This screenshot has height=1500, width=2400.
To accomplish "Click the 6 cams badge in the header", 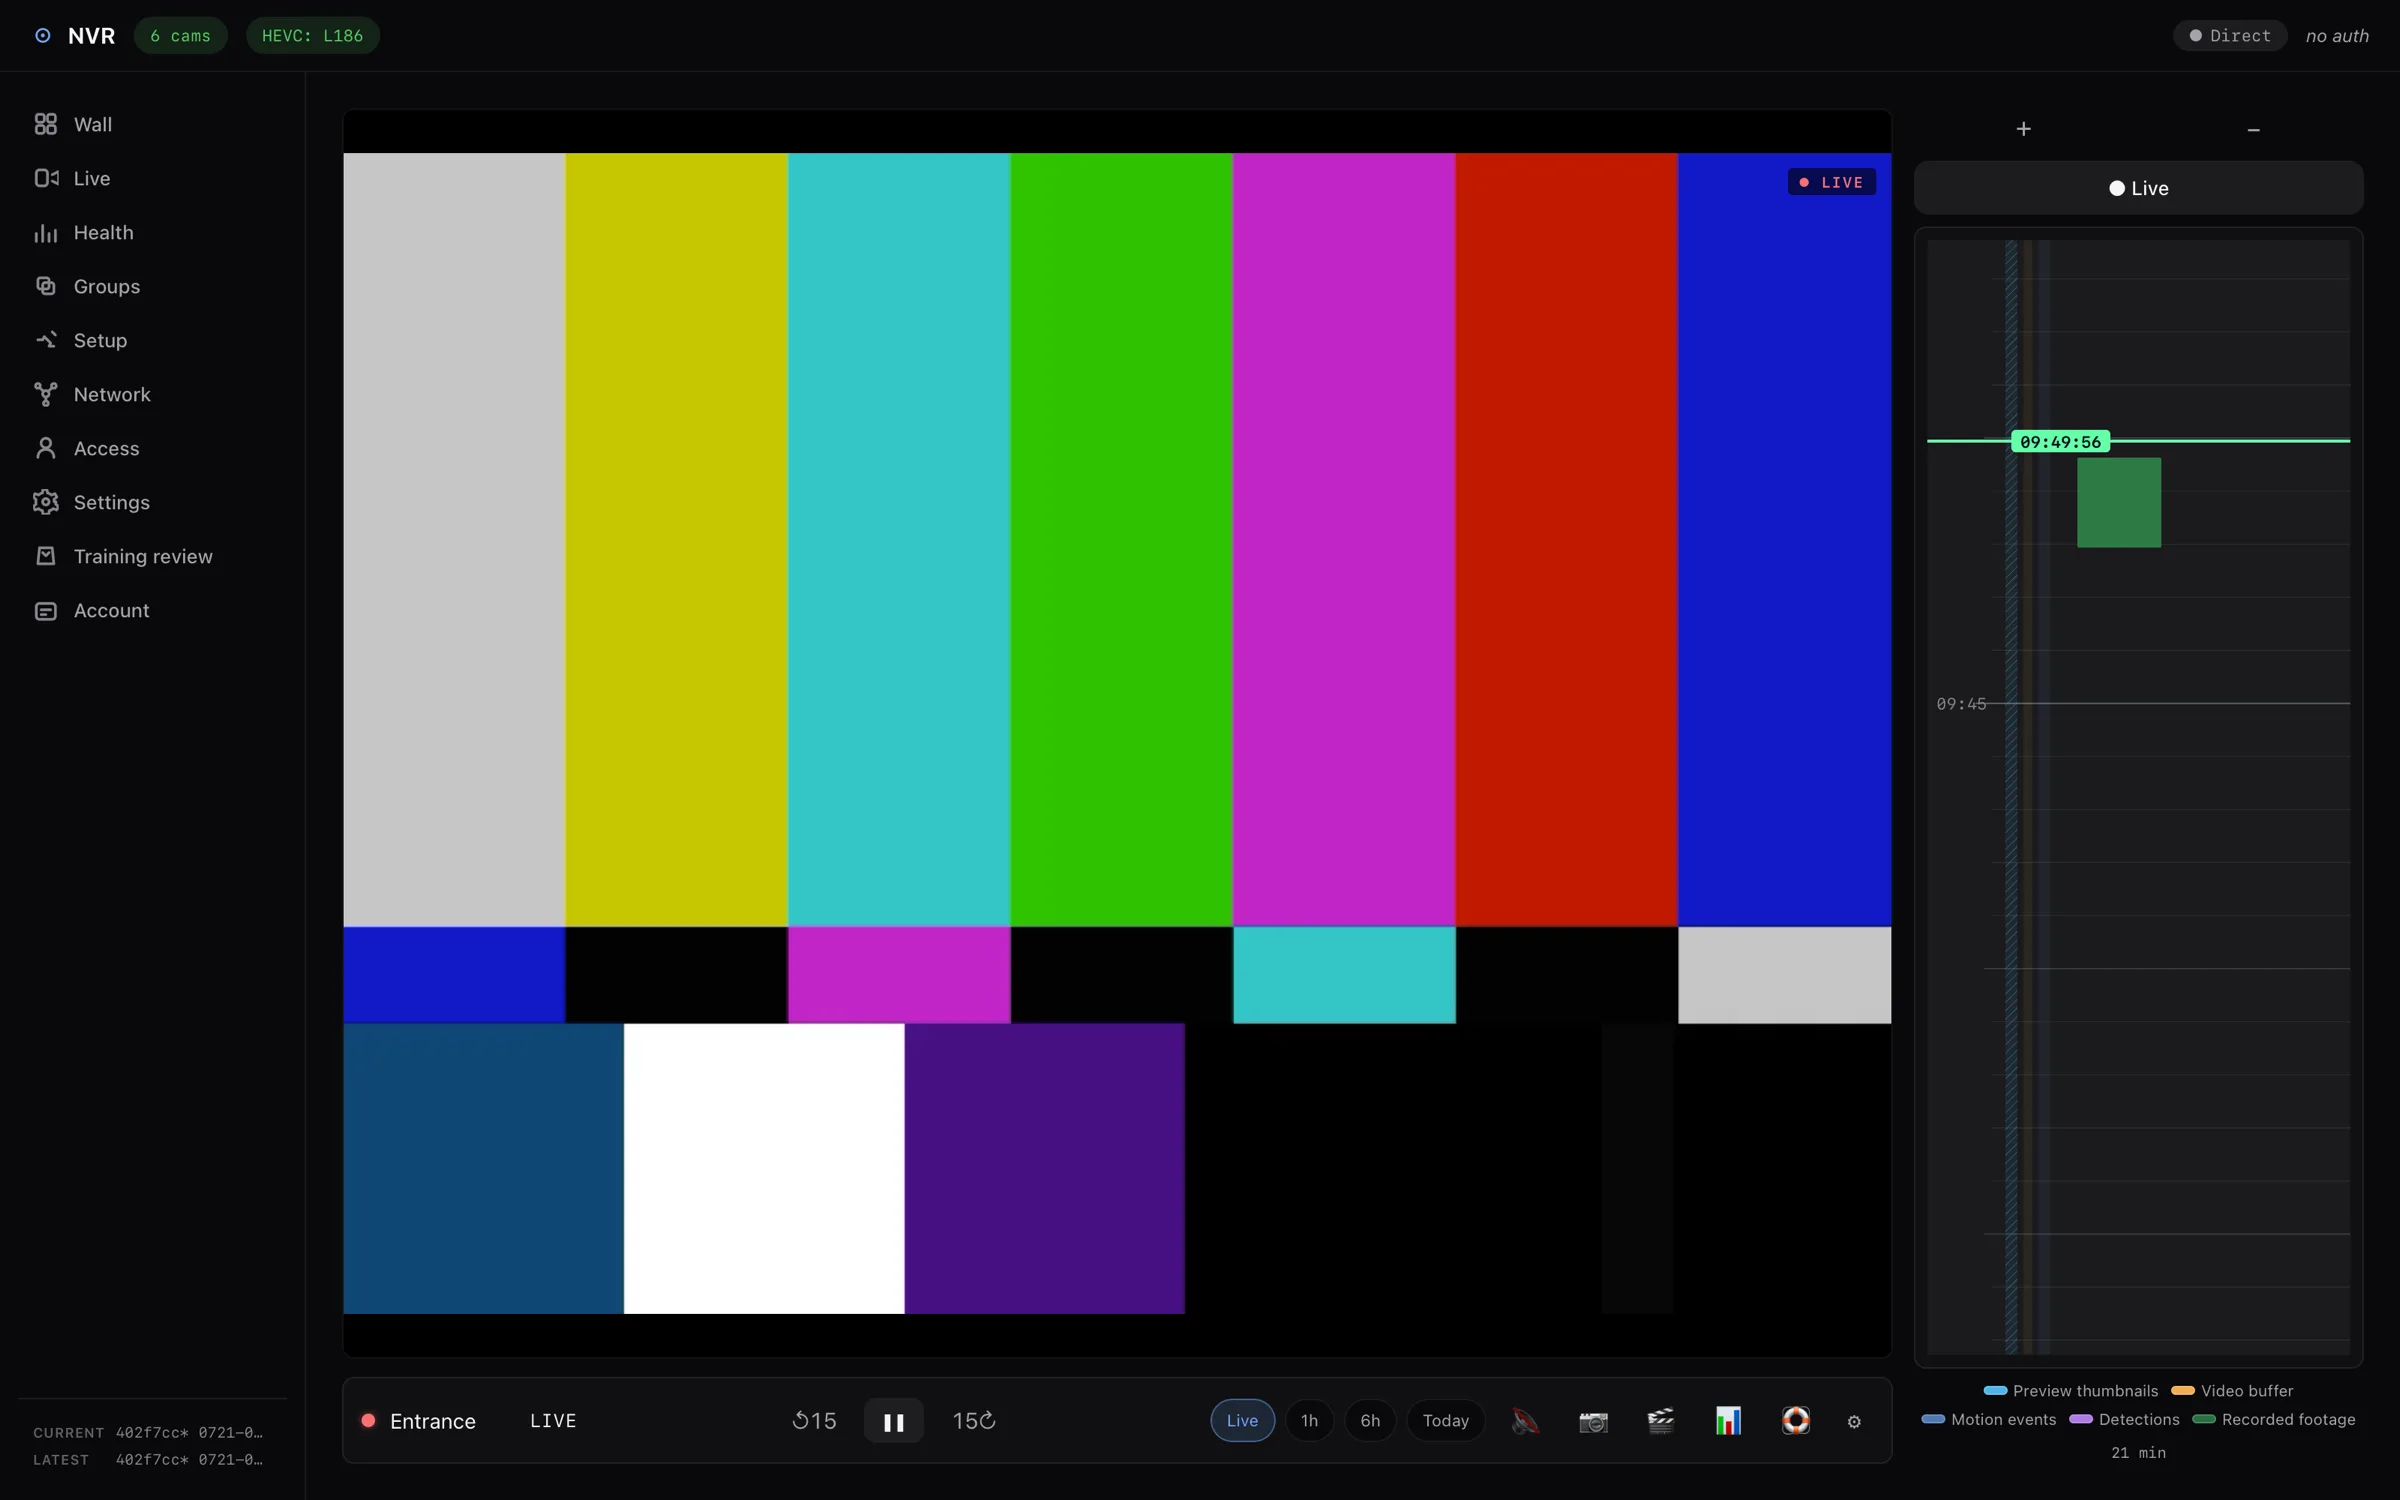I will (180, 36).
